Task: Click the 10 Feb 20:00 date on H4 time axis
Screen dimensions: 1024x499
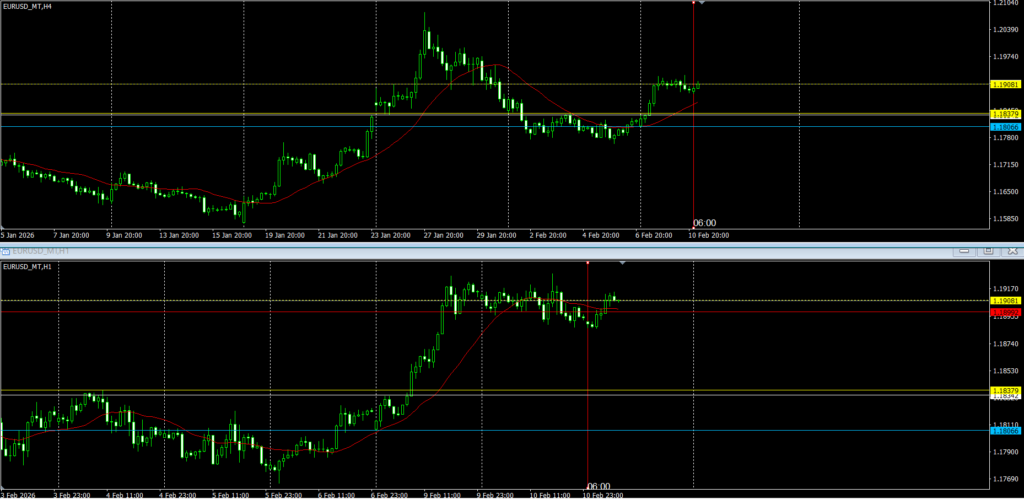Action: [x=709, y=235]
